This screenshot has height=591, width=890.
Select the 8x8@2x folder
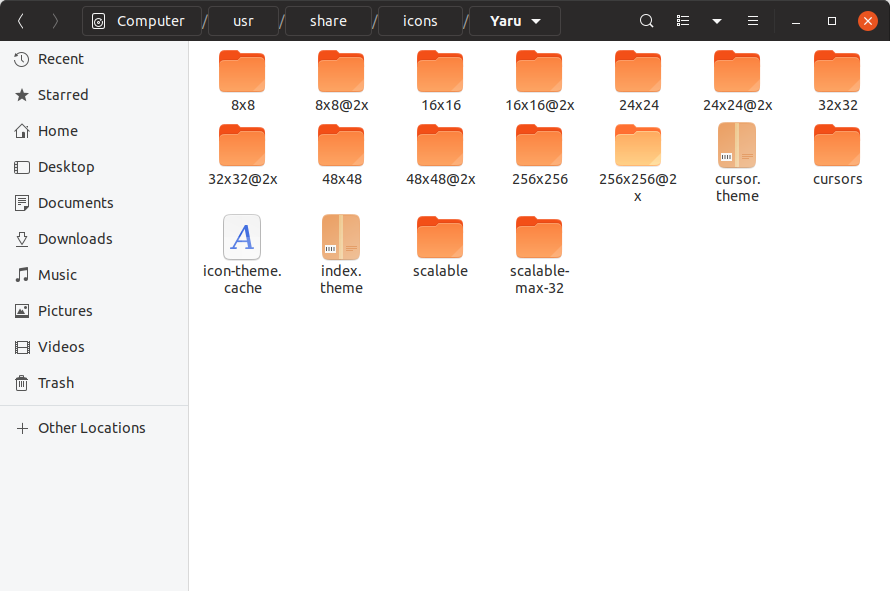click(x=341, y=81)
